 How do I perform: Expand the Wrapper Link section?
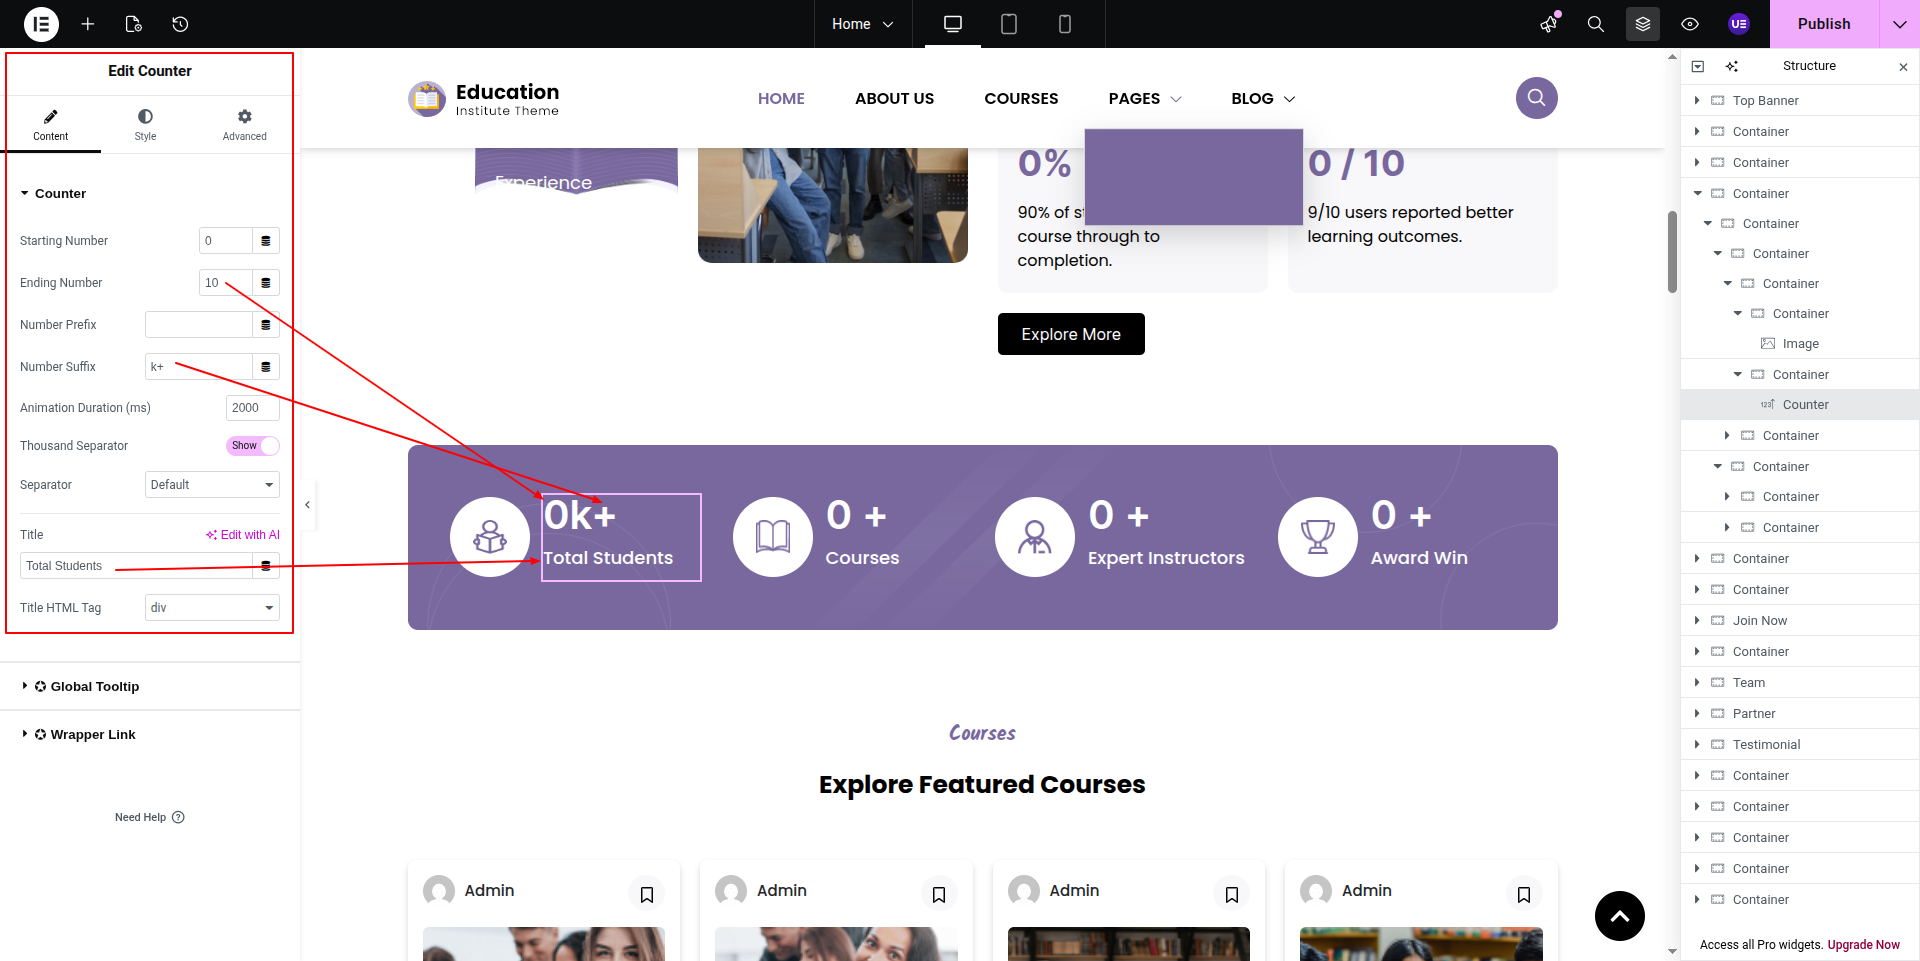click(x=93, y=735)
